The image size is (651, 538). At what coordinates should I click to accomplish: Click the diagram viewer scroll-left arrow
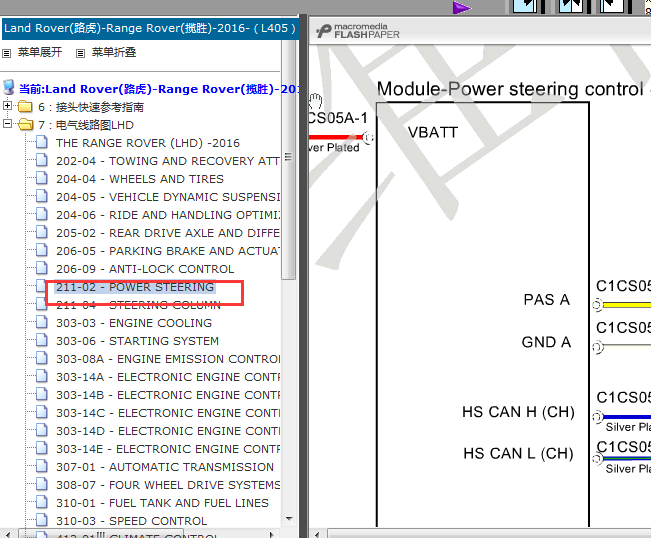tap(318, 534)
